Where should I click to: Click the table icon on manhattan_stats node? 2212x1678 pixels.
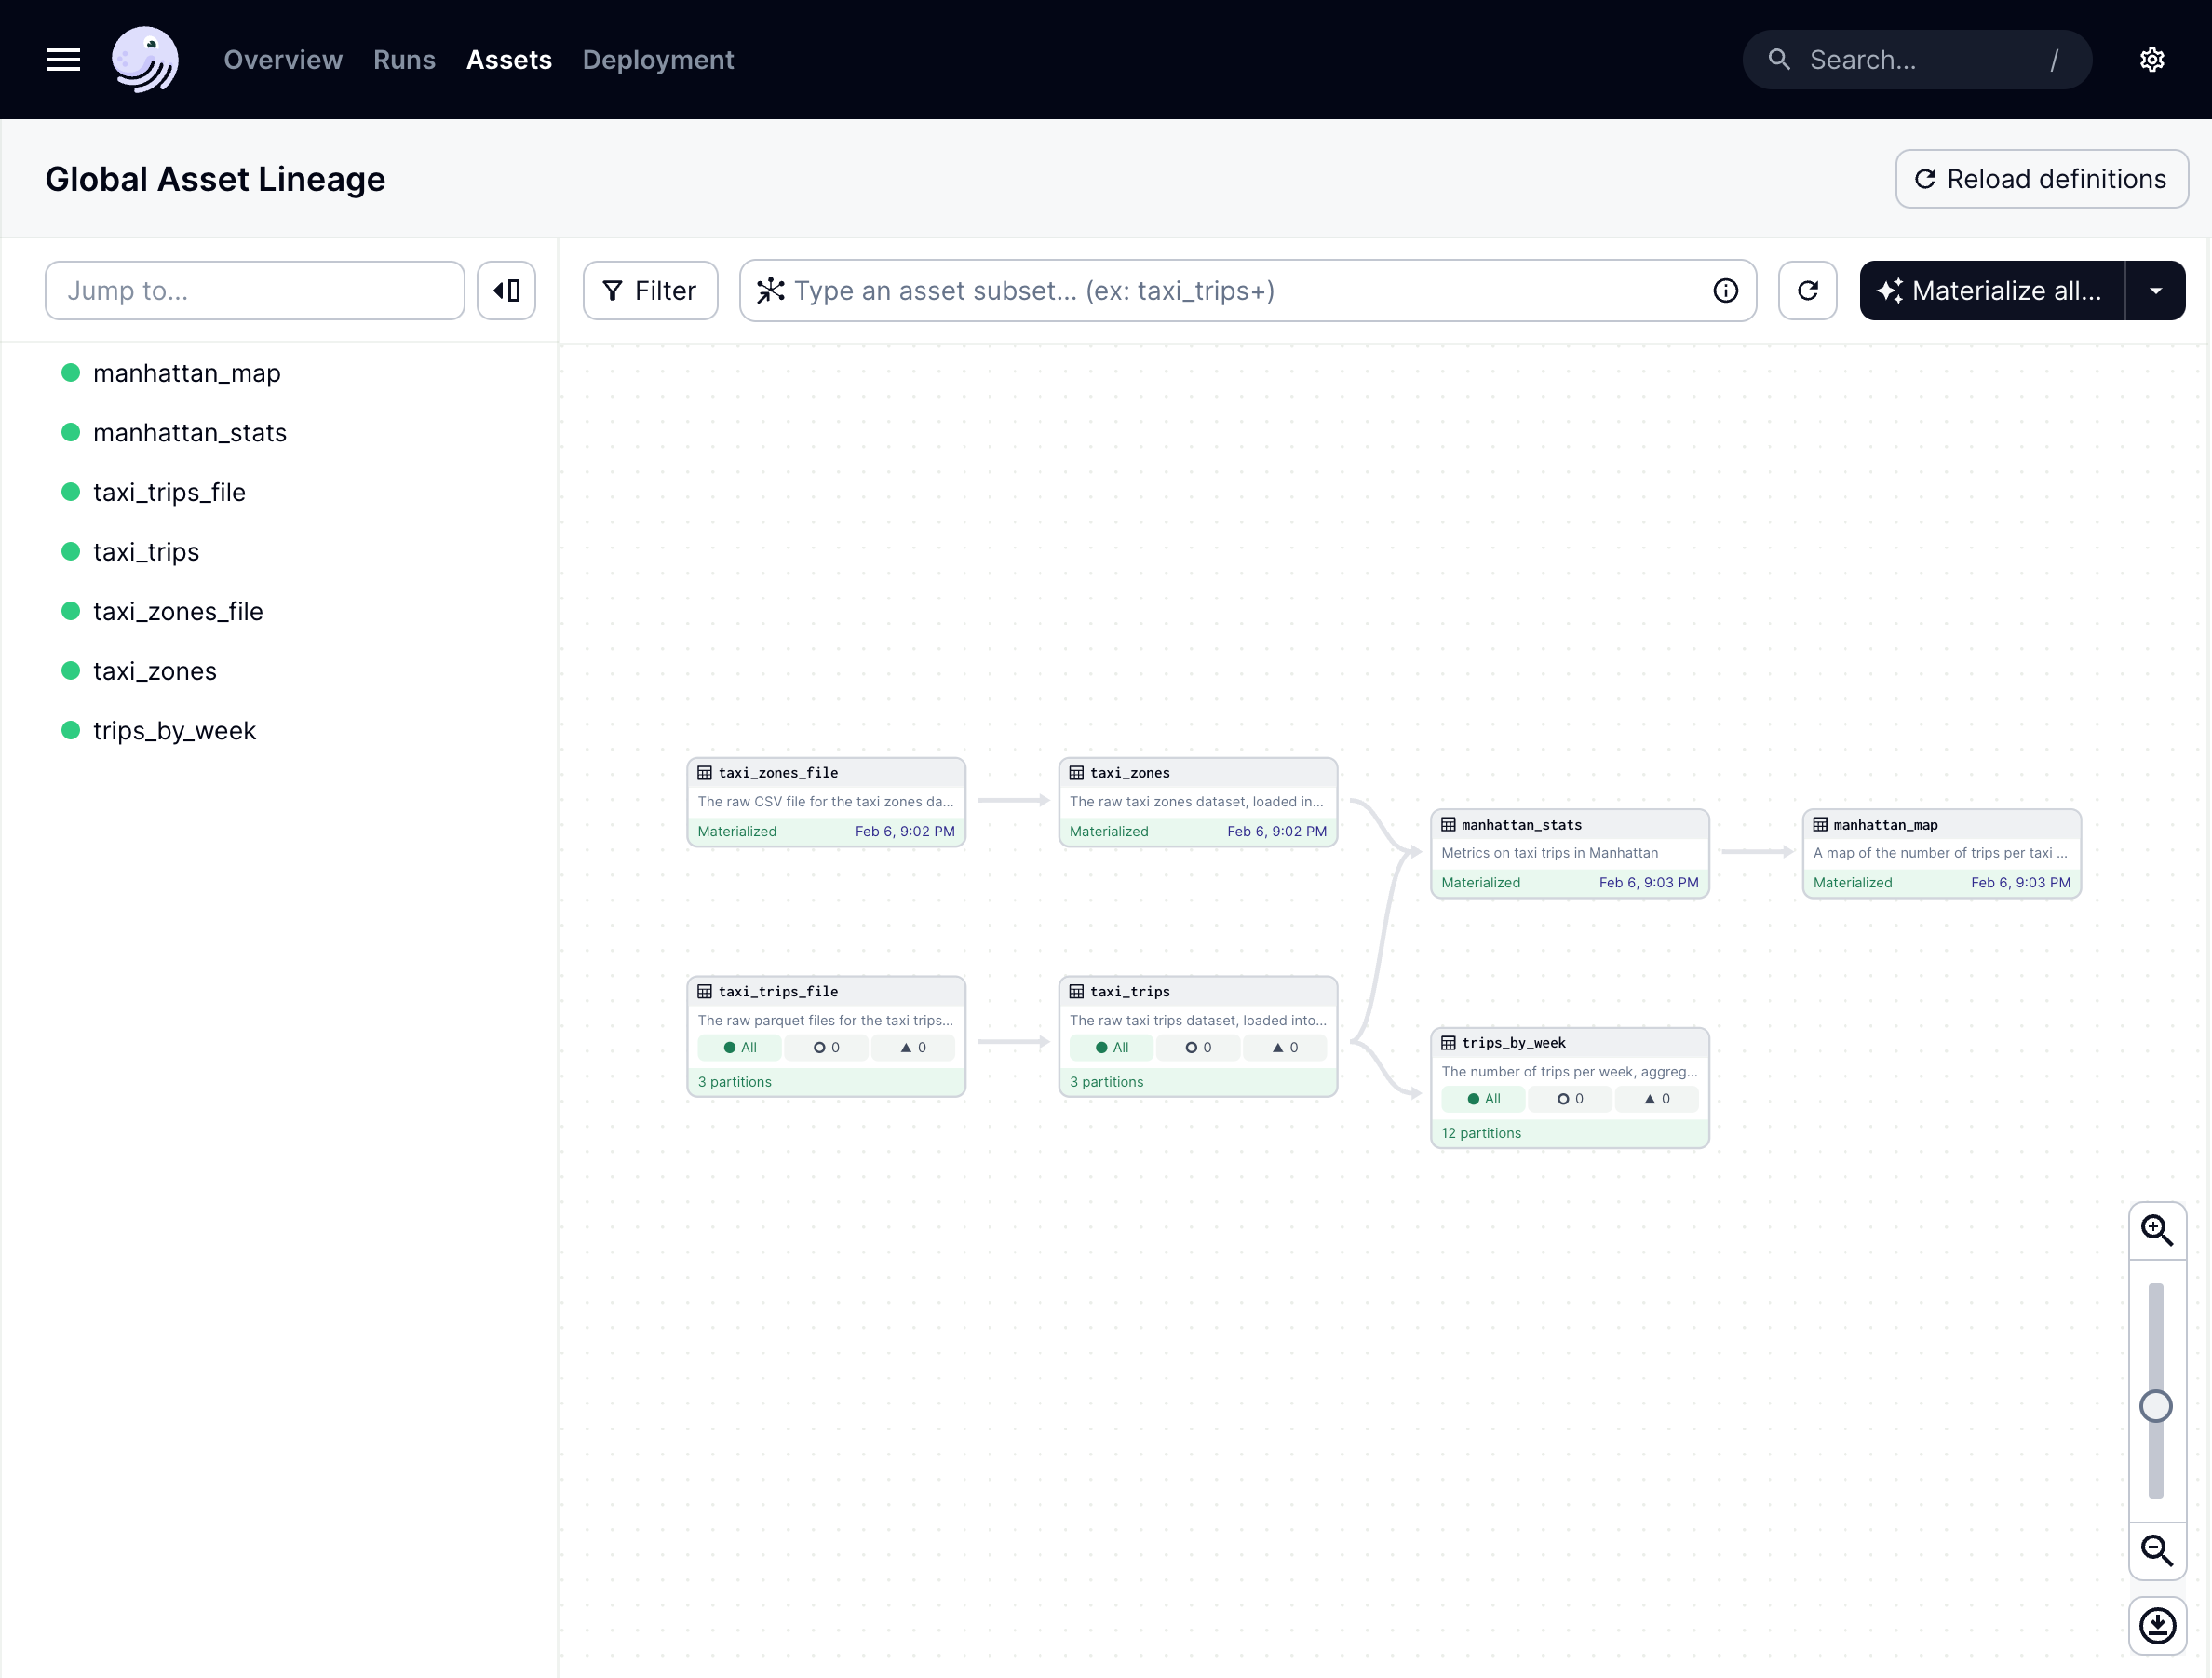1448,825
